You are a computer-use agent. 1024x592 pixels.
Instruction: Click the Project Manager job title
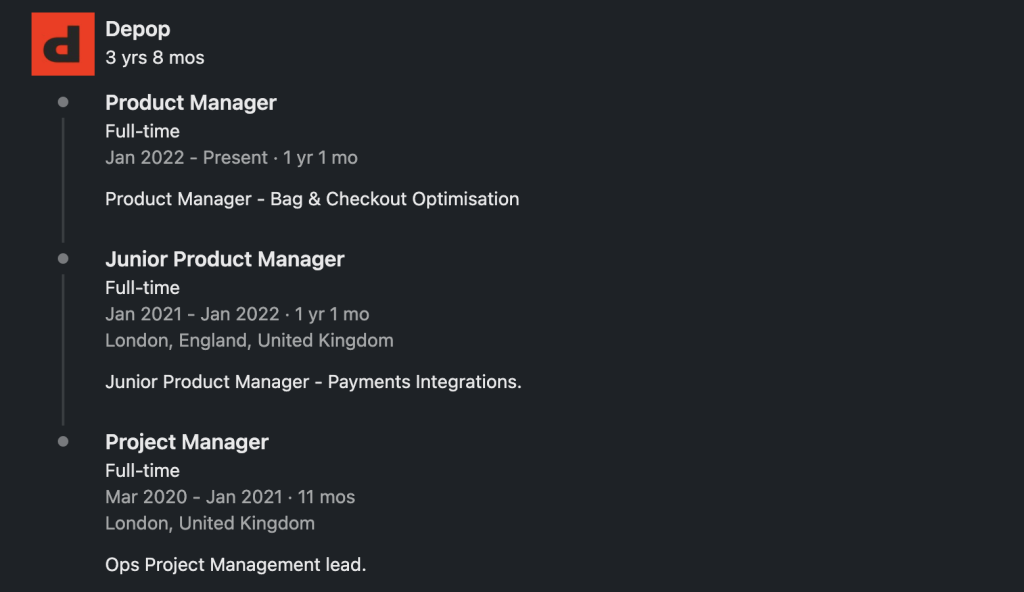[187, 442]
